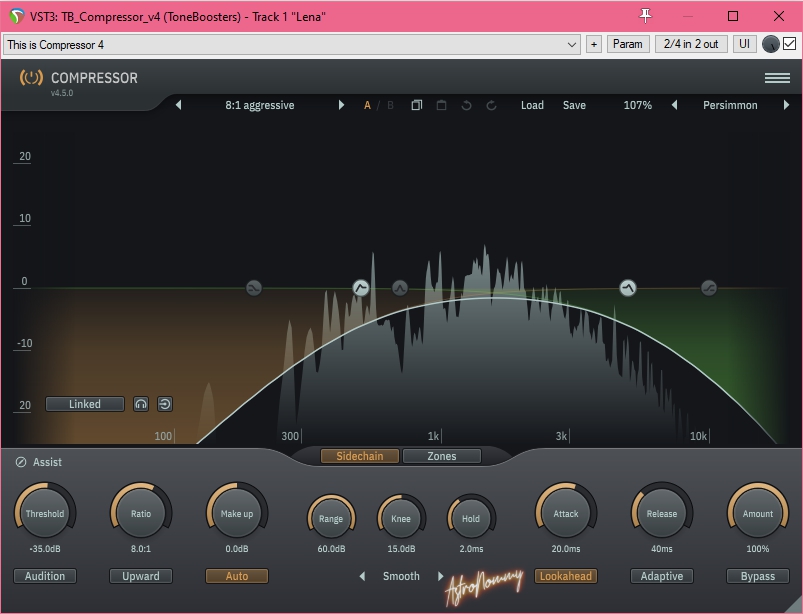This screenshot has width=803, height=614.
Task: Click the Release knob
Action: pos(662,513)
